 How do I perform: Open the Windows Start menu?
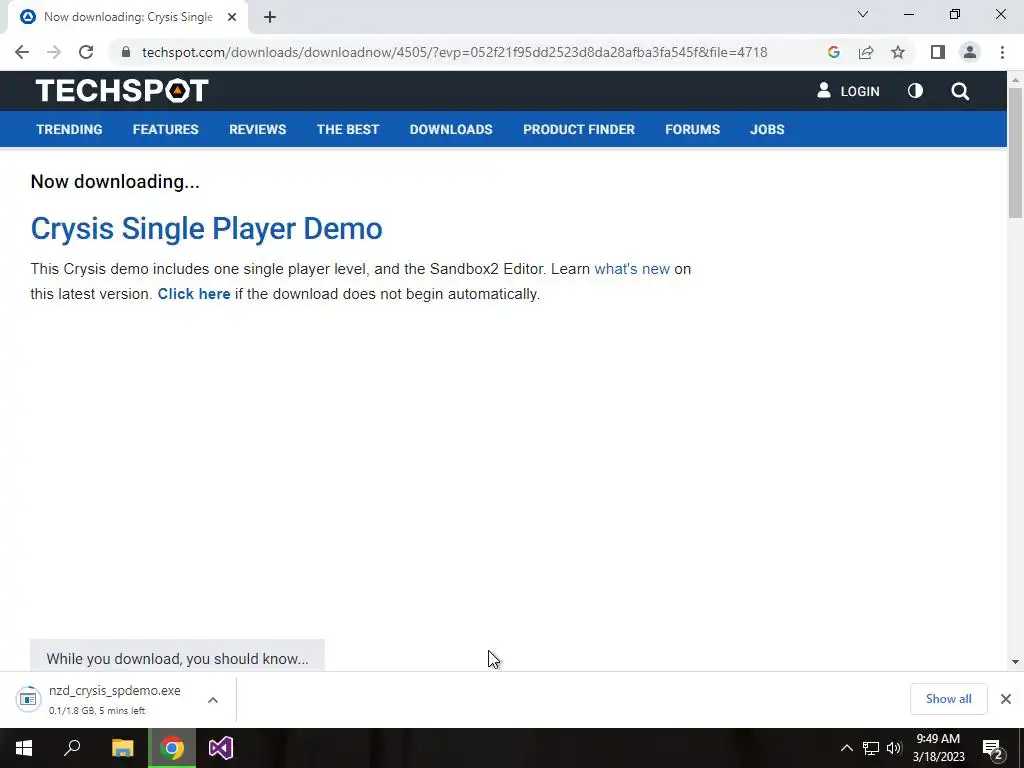(x=24, y=748)
